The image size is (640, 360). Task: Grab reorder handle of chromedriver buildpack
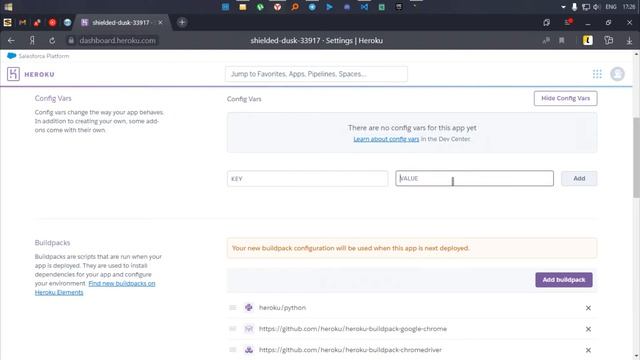233,350
